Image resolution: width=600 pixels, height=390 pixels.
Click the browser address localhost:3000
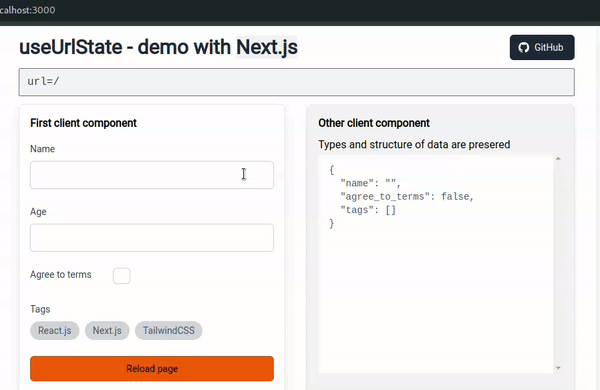(x=28, y=10)
